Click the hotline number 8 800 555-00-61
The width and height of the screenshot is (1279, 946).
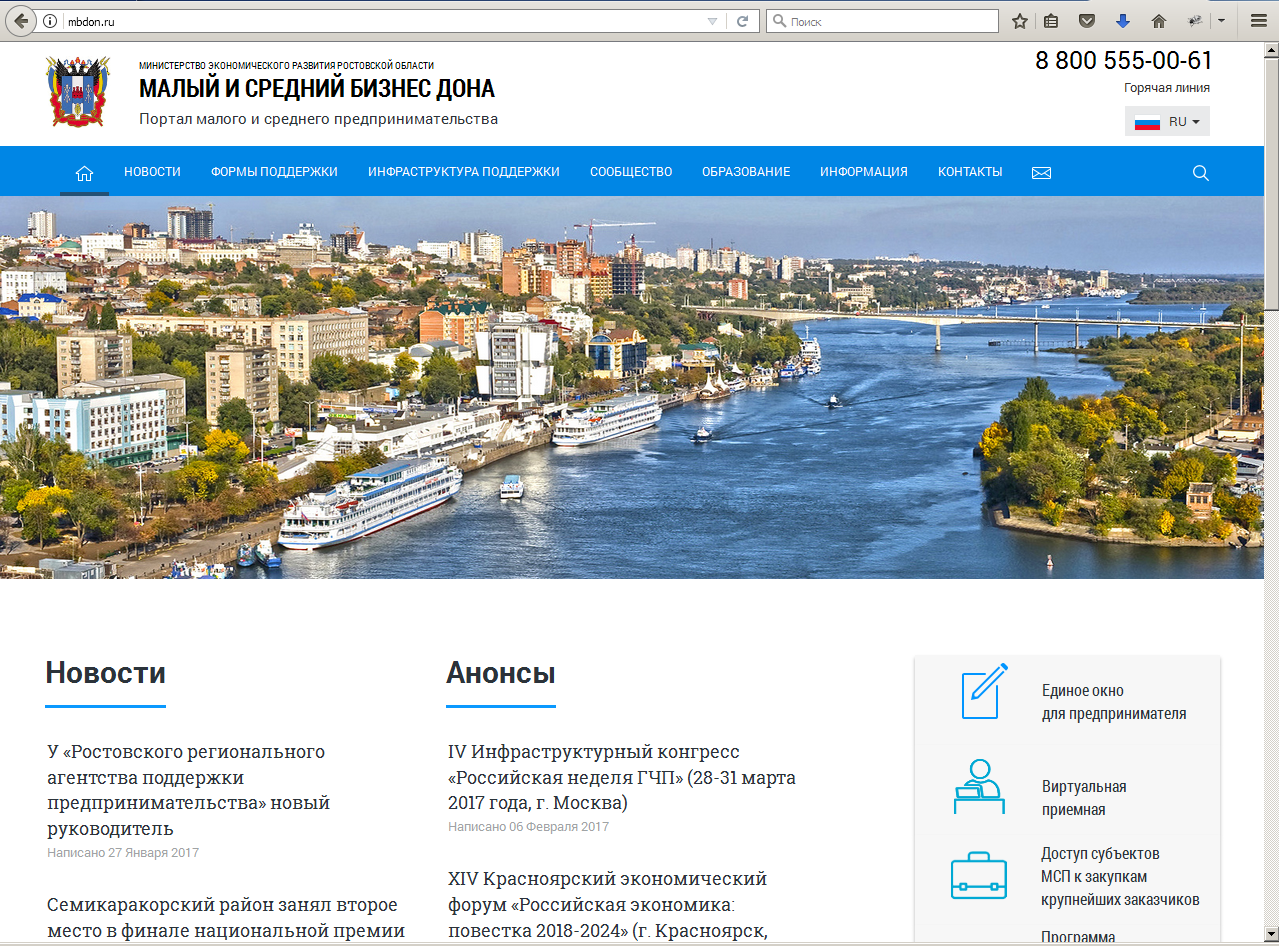1123,60
